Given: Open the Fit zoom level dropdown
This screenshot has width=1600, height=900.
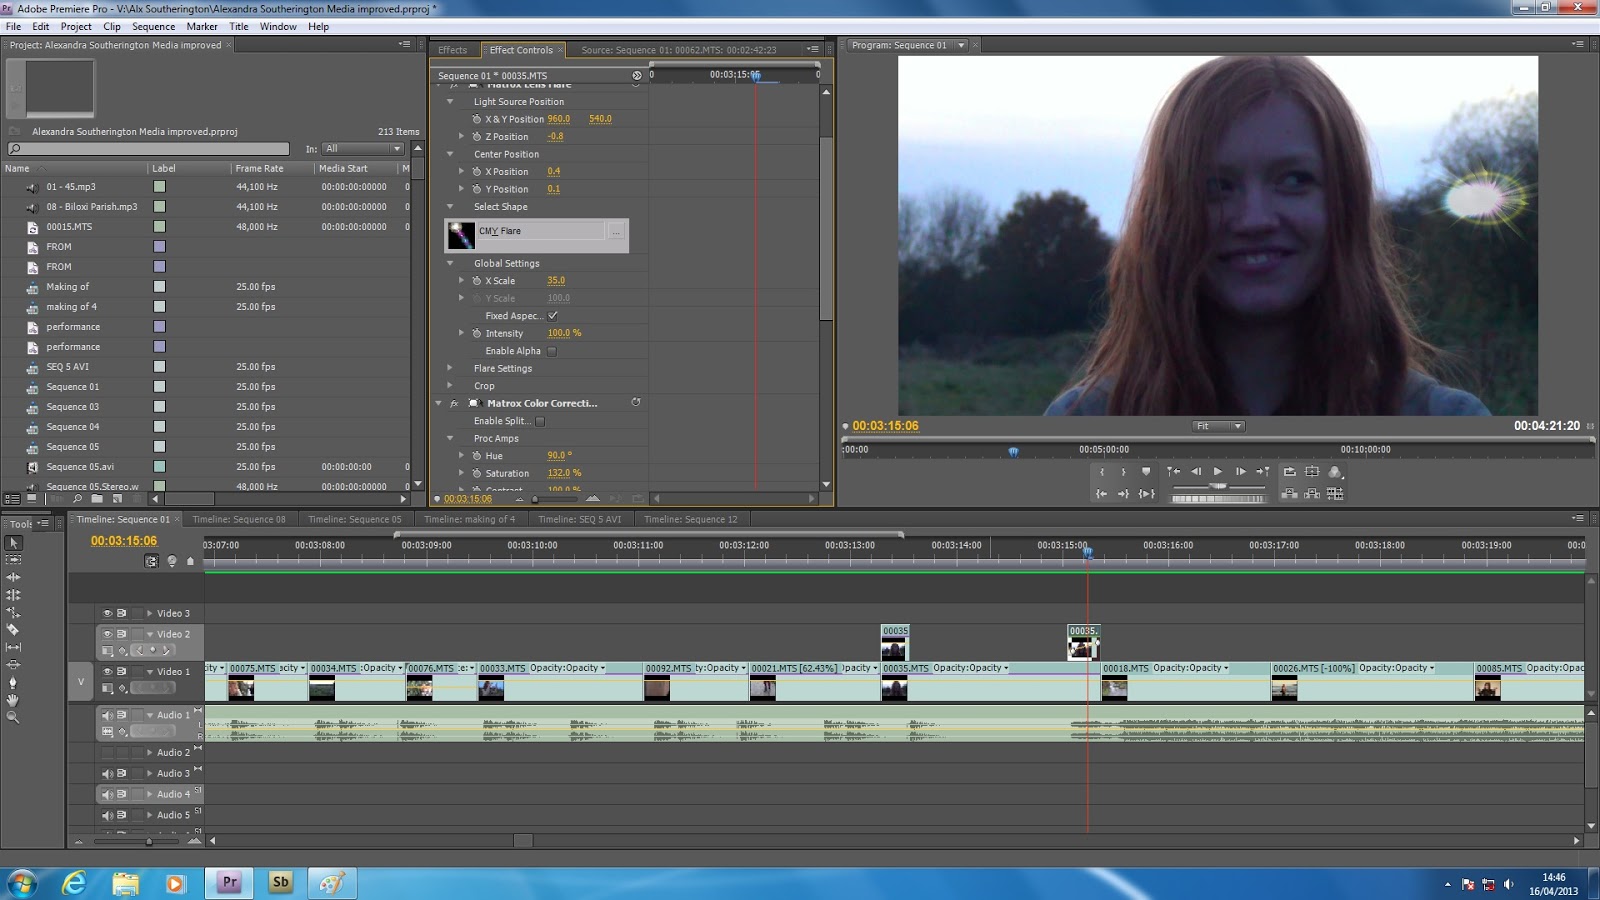Looking at the screenshot, I should click(1218, 426).
